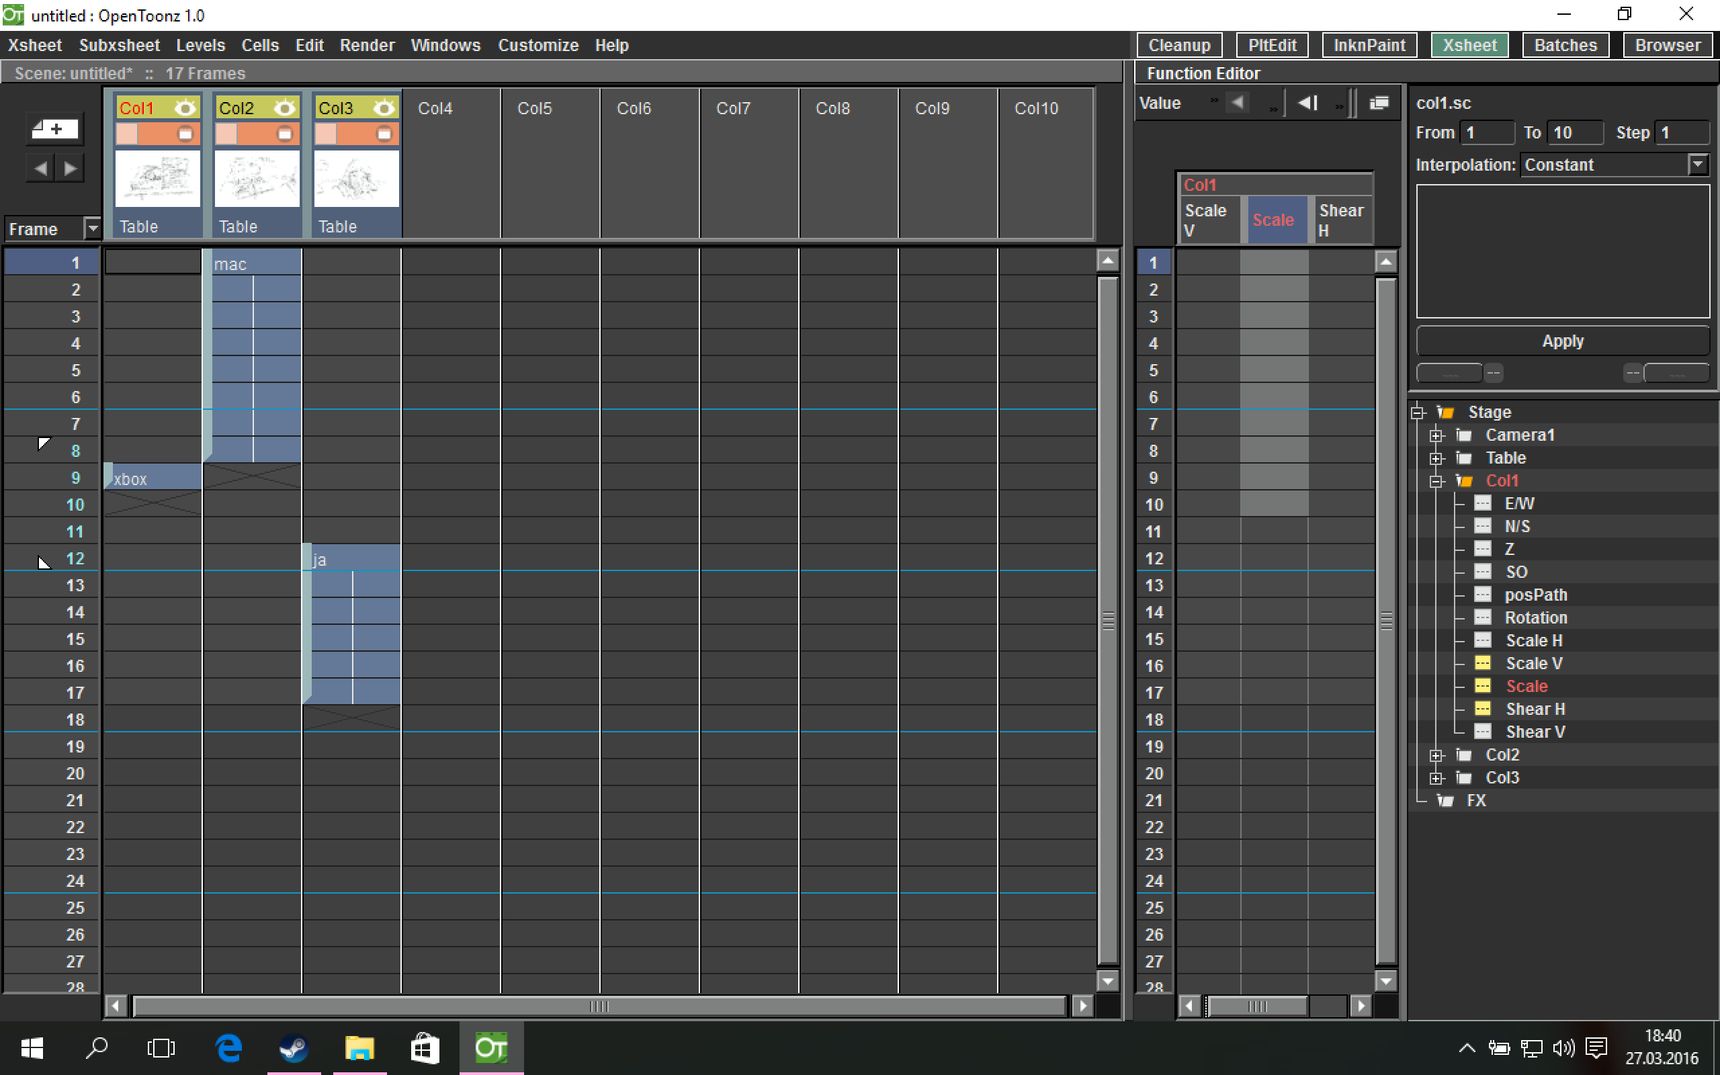Toggle Scale H channel icon
The height and width of the screenshot is (1075, 1720).
(x=1483, y=640)
